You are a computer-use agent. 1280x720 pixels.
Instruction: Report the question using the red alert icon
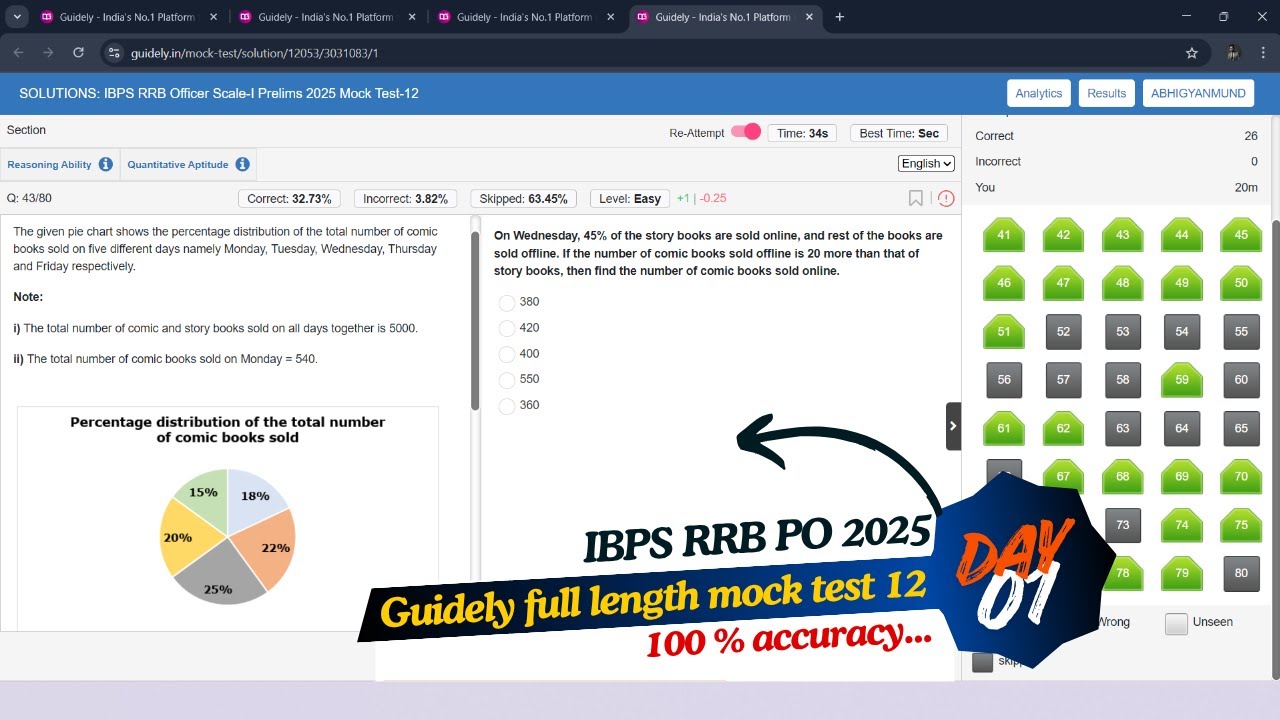coord(946,198)
